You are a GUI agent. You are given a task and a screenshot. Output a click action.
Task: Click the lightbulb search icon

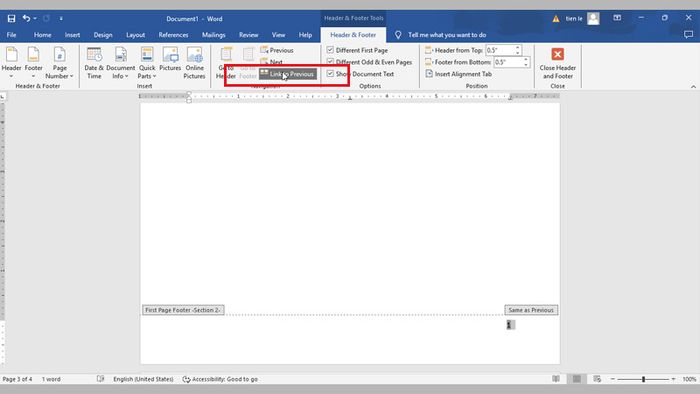pos(398,35)
